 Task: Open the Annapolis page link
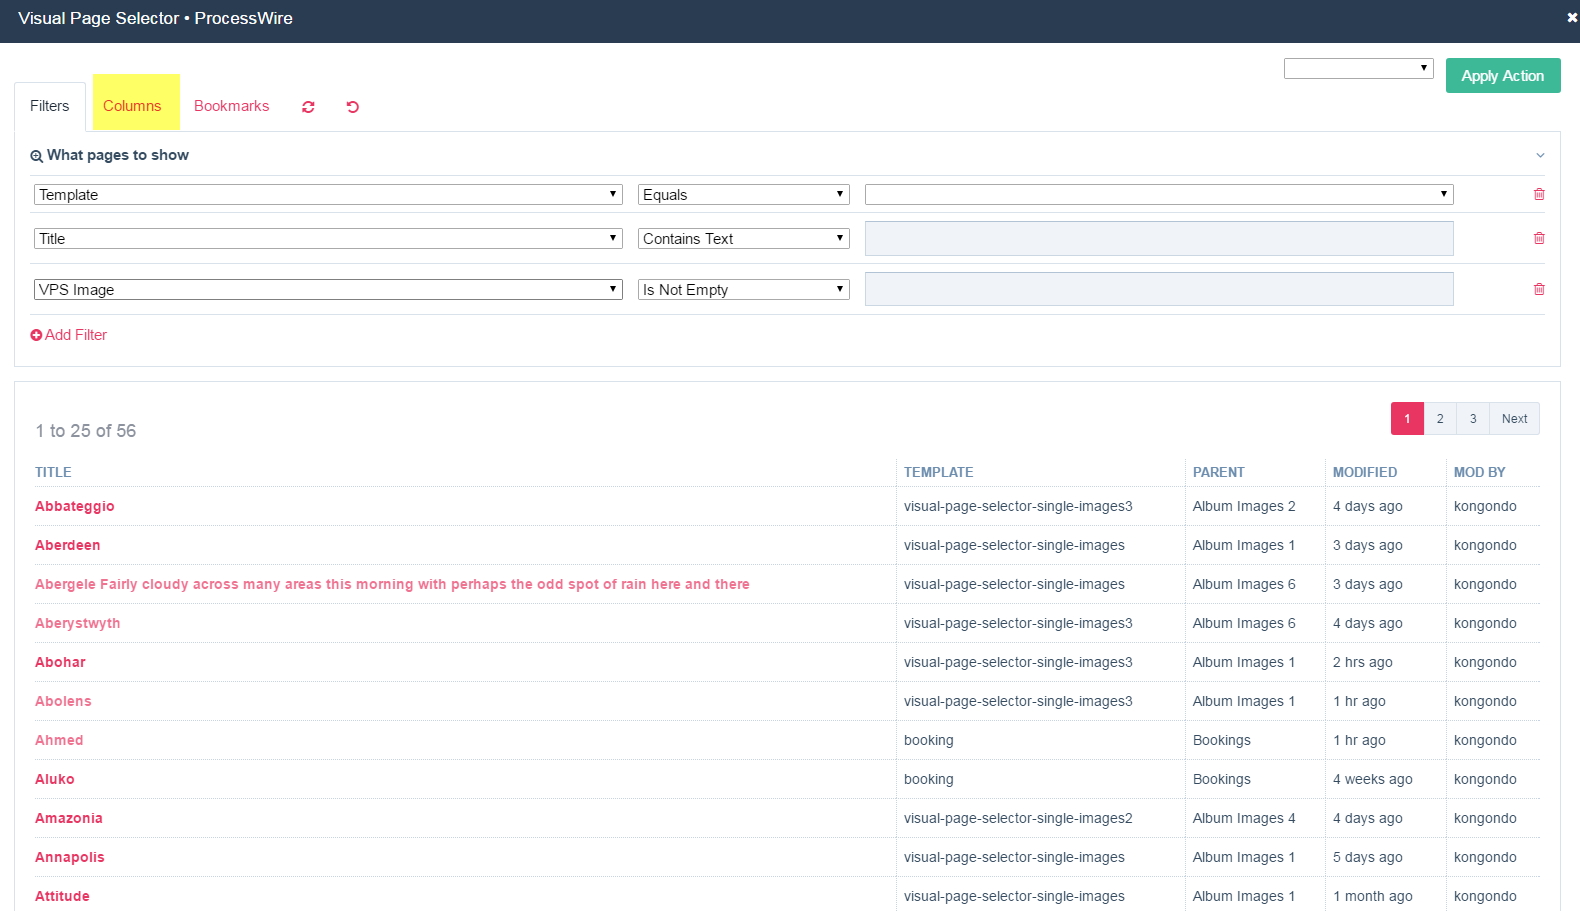70,857
